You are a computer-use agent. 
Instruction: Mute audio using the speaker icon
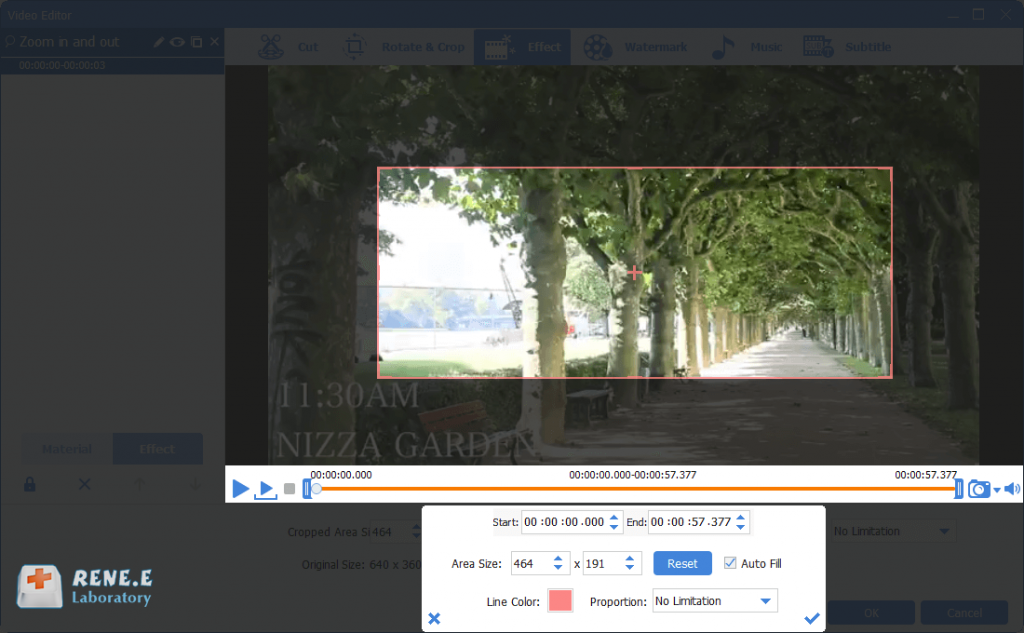click(1012, 489)
